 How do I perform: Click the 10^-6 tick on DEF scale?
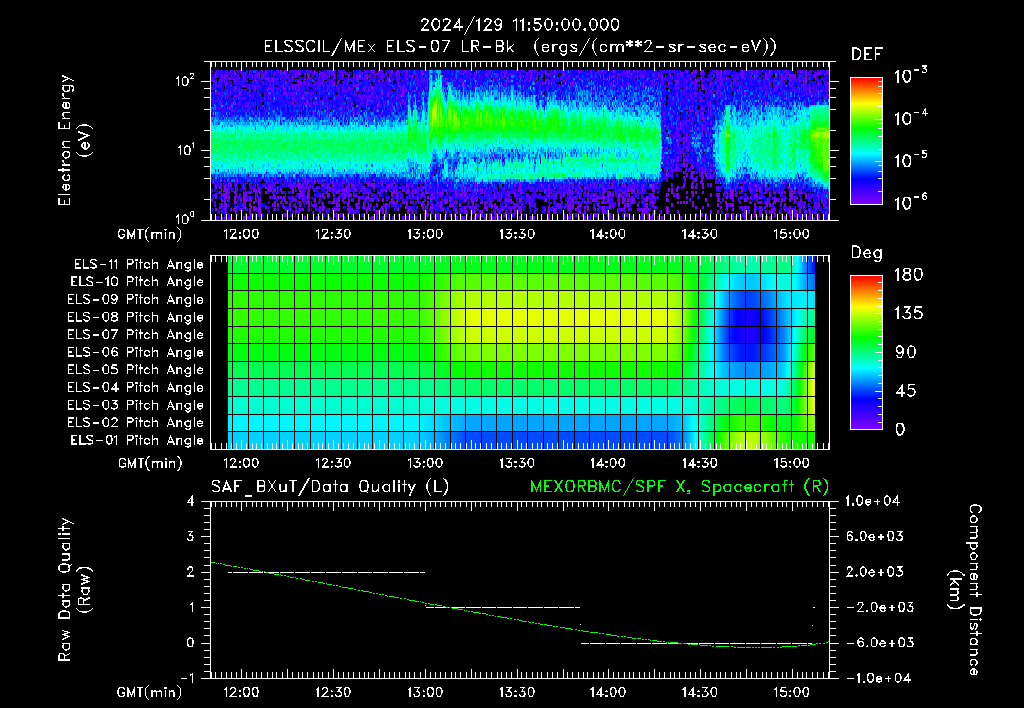(x=911, y=202)
